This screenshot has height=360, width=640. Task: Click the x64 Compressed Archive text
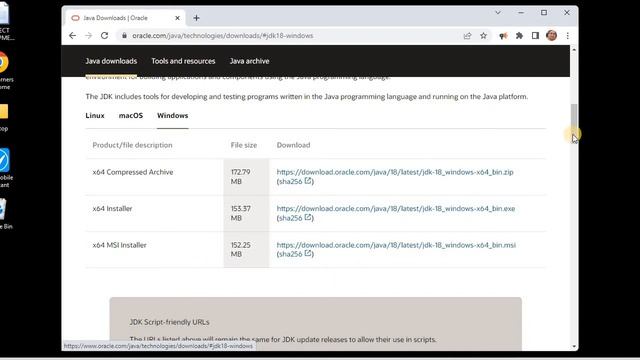pos(133,172)
